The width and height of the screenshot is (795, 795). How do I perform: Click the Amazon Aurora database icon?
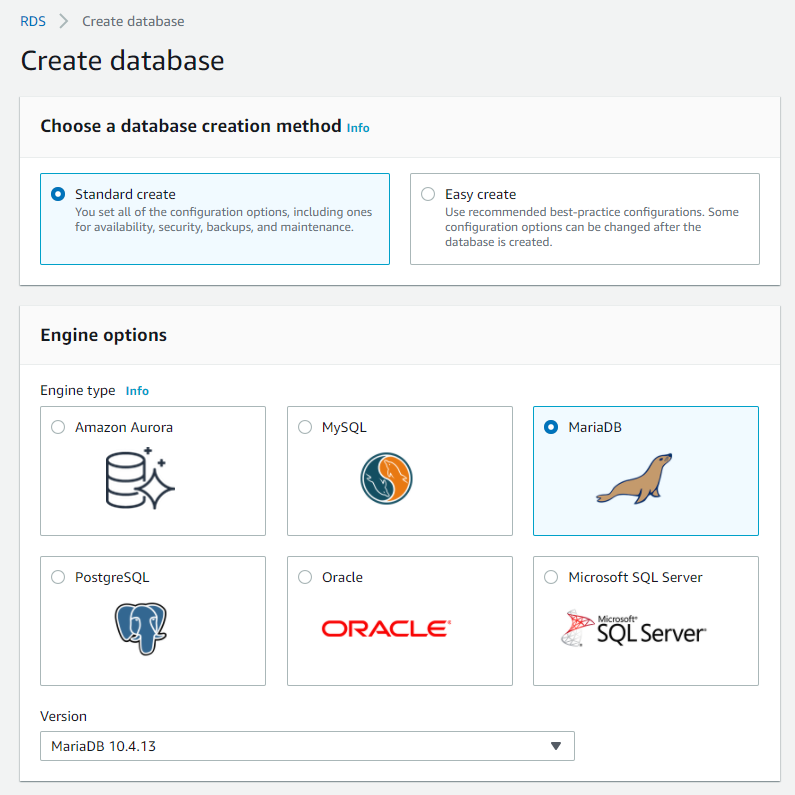[x=140, y=478]
